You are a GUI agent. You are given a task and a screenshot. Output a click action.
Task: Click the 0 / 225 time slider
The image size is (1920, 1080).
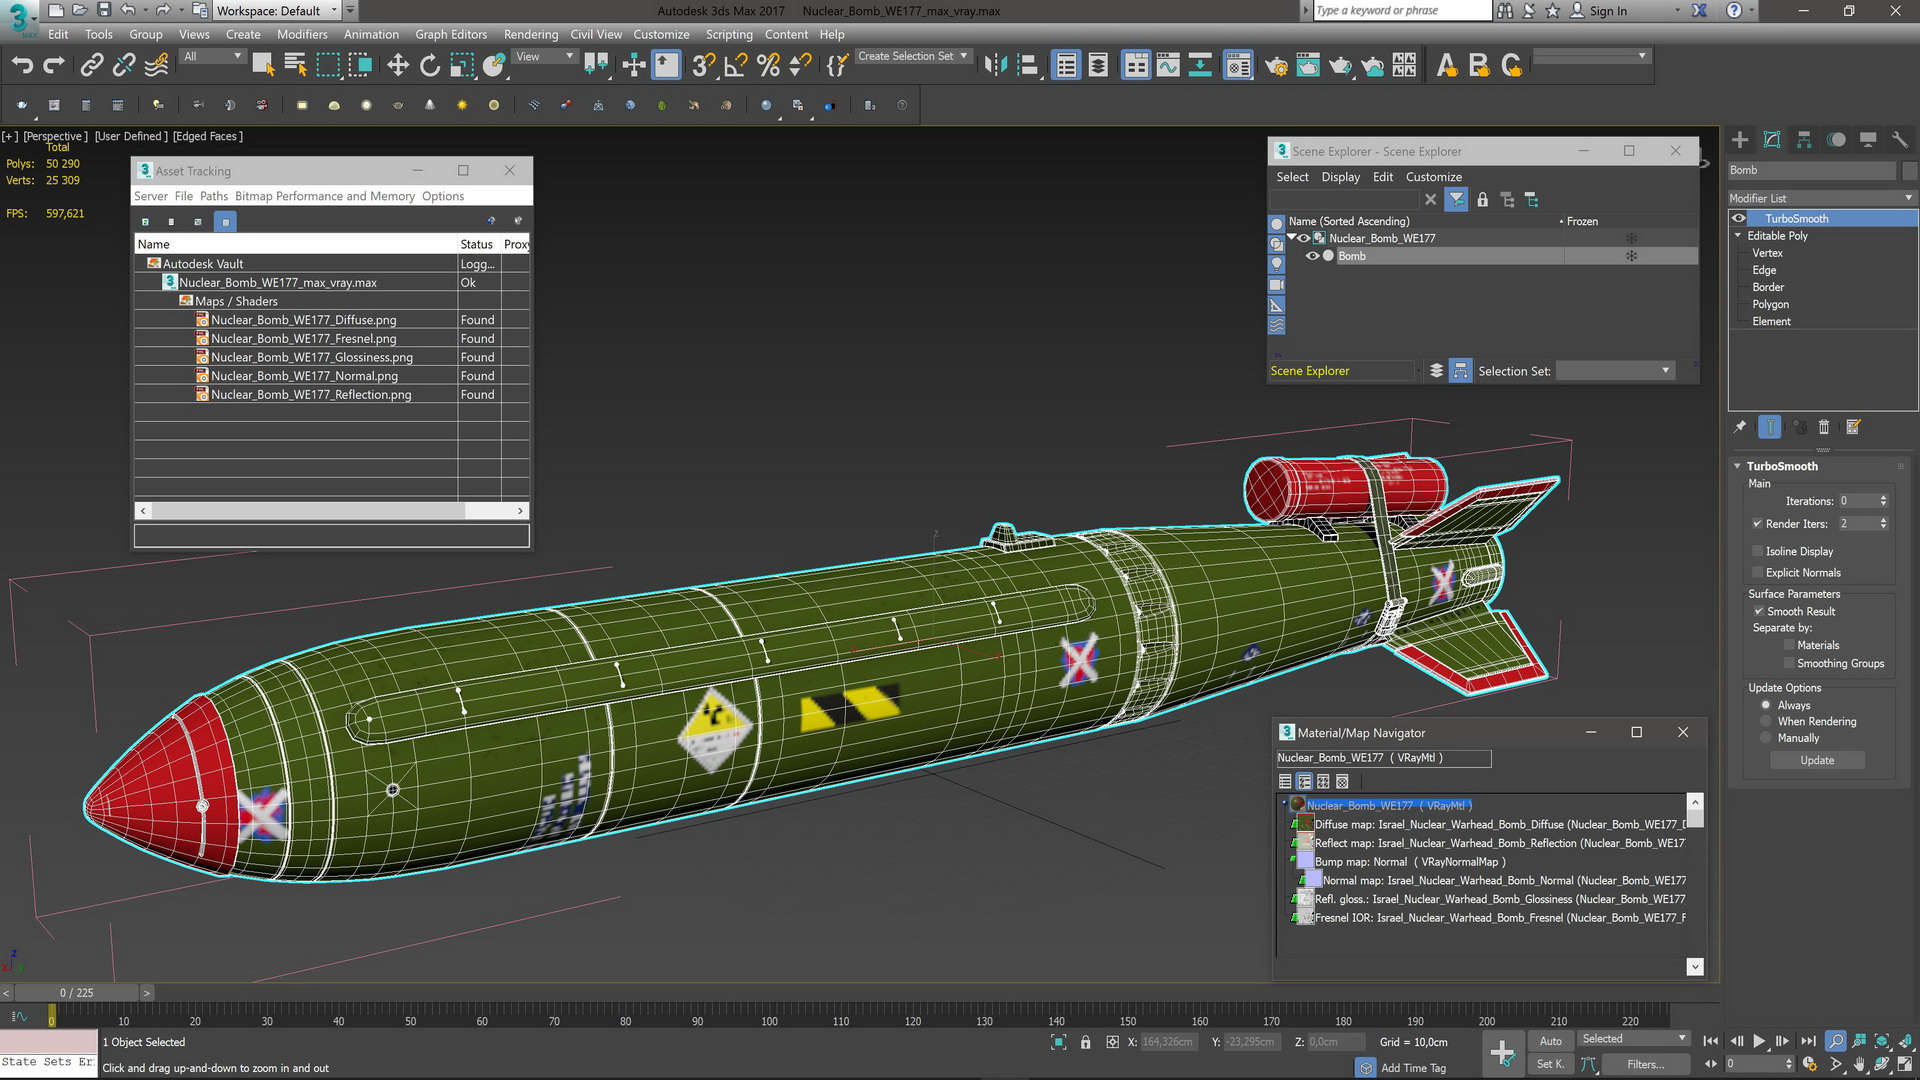[76, 993]
